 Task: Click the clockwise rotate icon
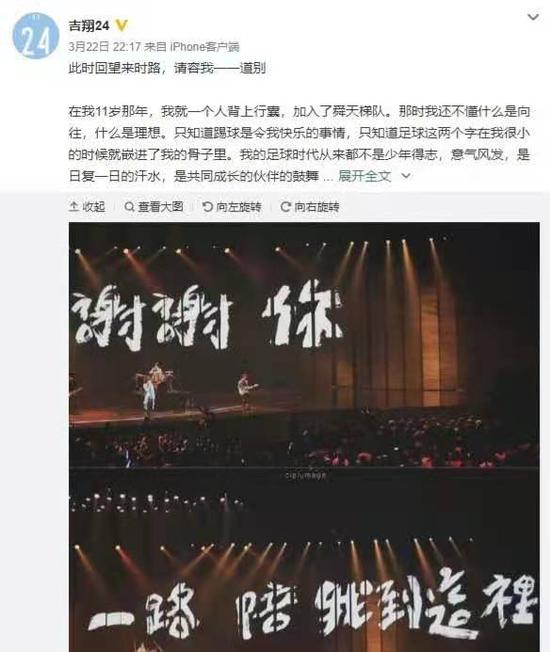285,207
